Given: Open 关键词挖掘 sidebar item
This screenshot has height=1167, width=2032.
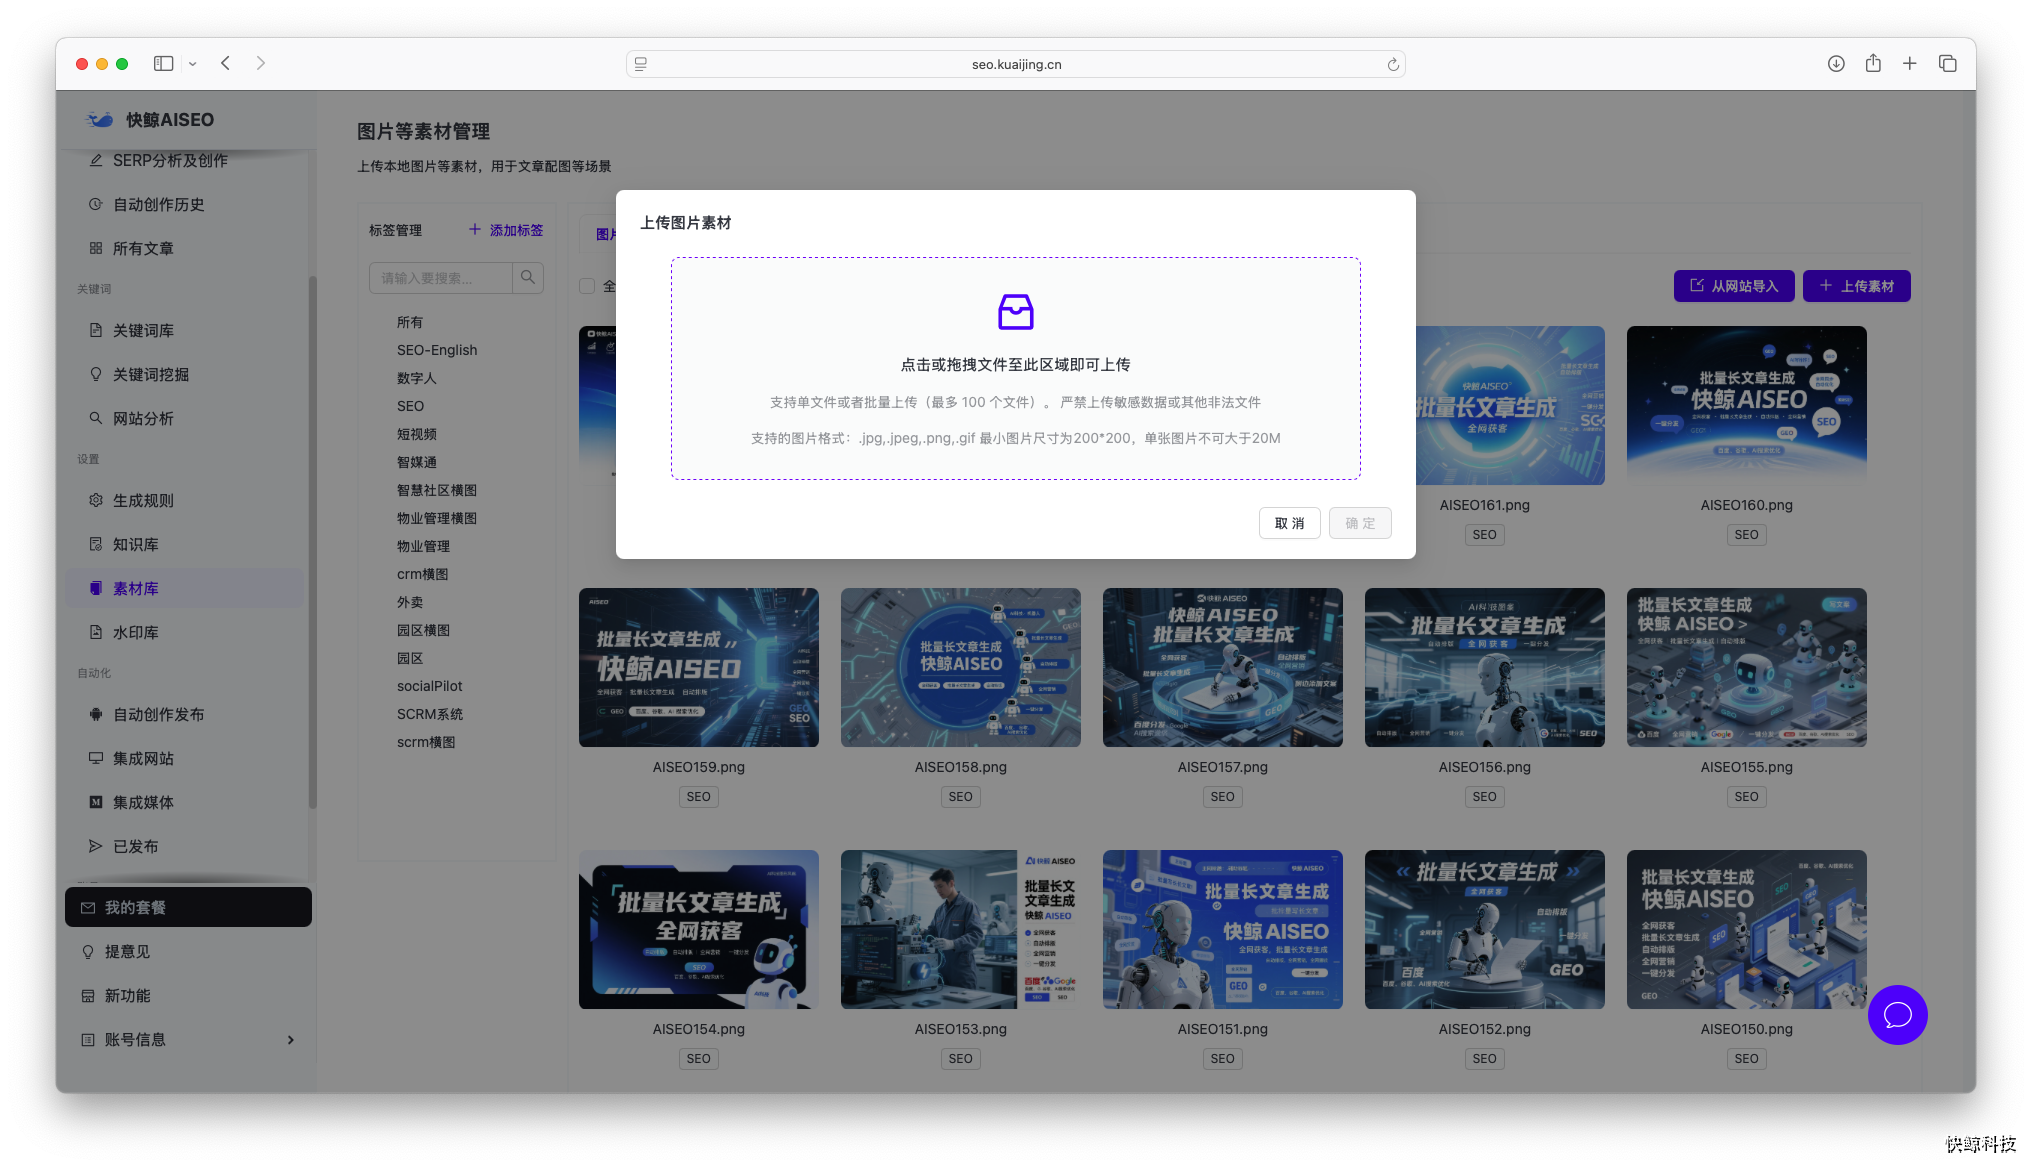Looking at the screenshot, I should (x=187, y=374).
